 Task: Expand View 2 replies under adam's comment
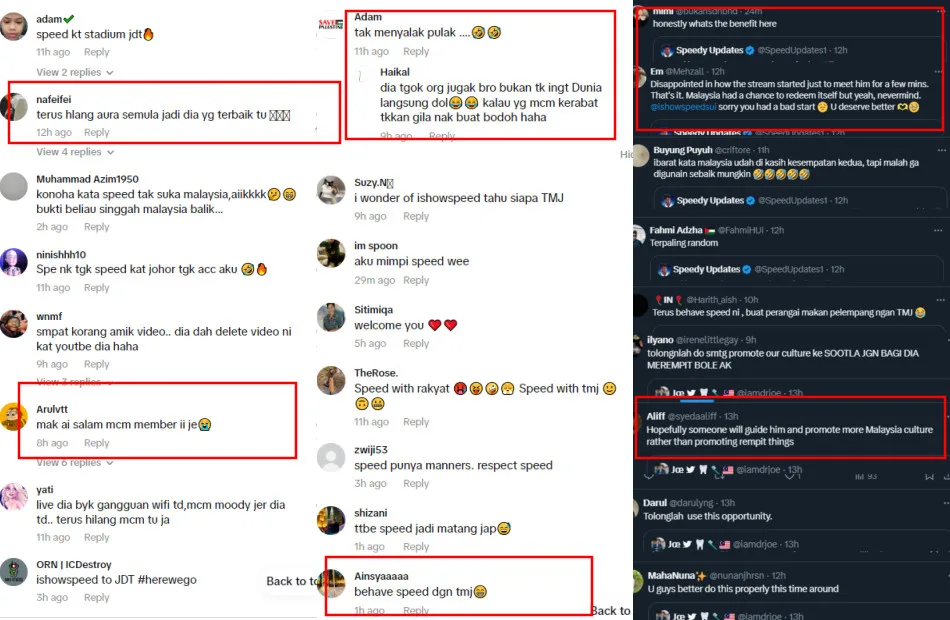coord(75,72)
